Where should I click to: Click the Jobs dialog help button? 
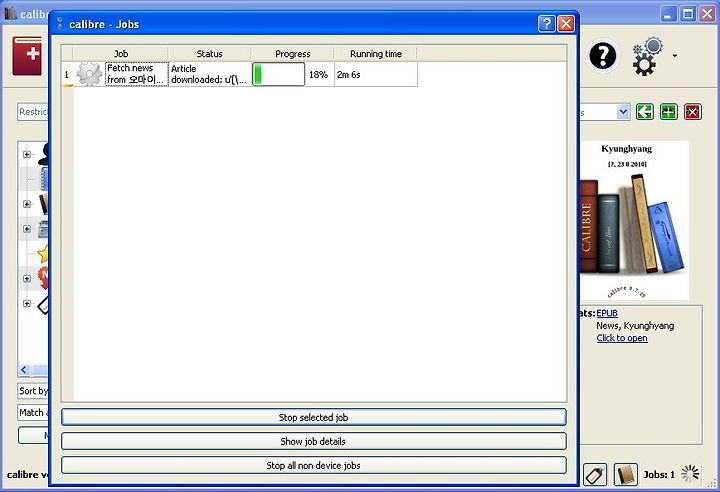546,23
